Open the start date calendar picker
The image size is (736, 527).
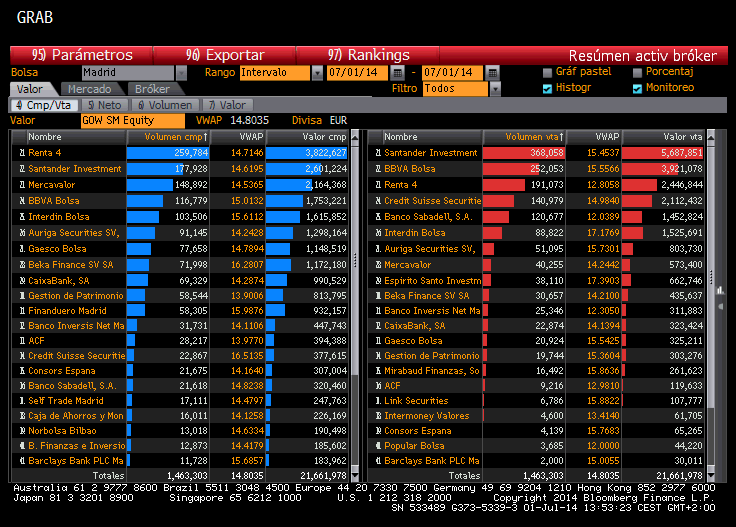click(x=397, y=73)
